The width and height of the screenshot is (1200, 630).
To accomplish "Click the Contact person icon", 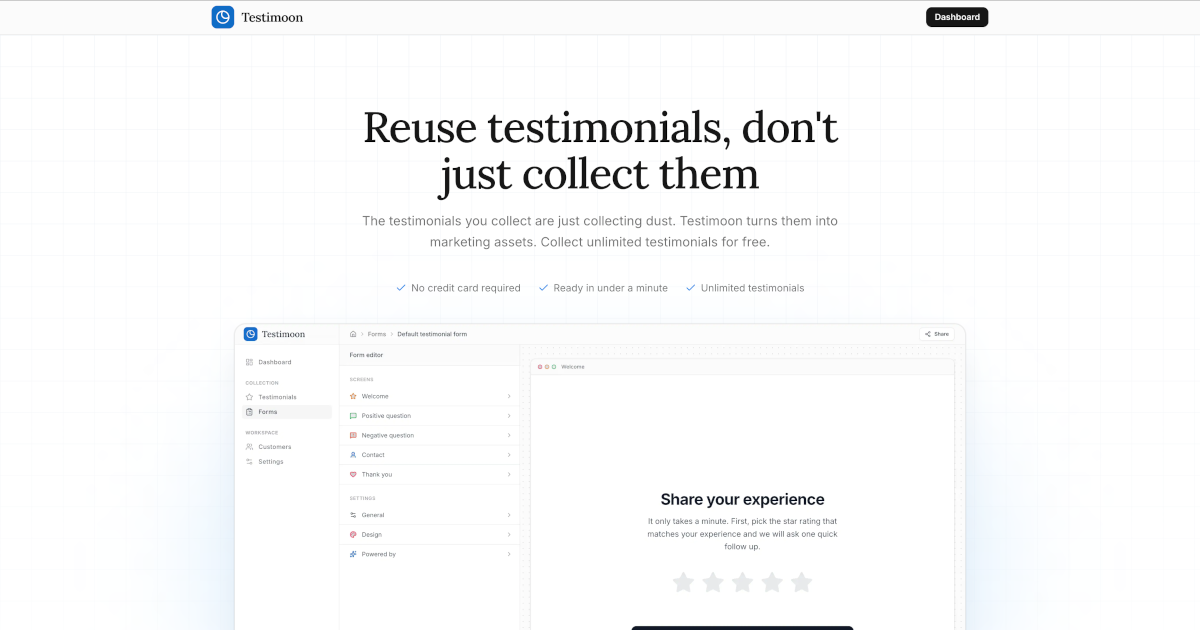I will click(353, 455).
